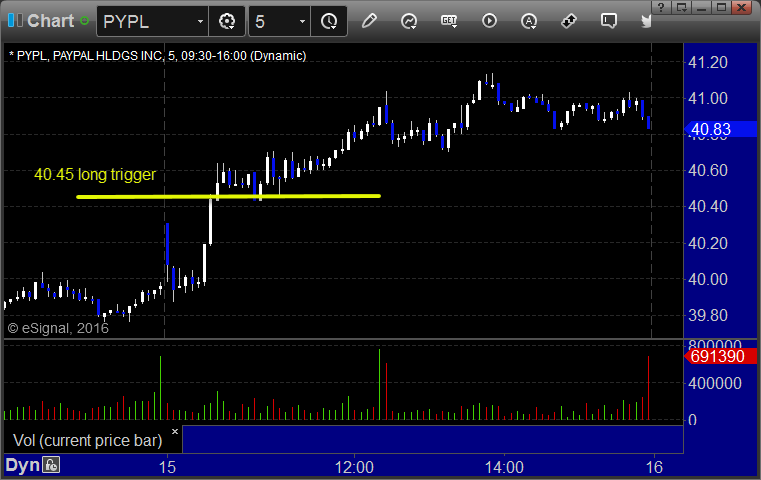Click the chart title '* PYPL, PAYPAL HLDGS INC' text

pyautogui.click(x=85, y=56)
